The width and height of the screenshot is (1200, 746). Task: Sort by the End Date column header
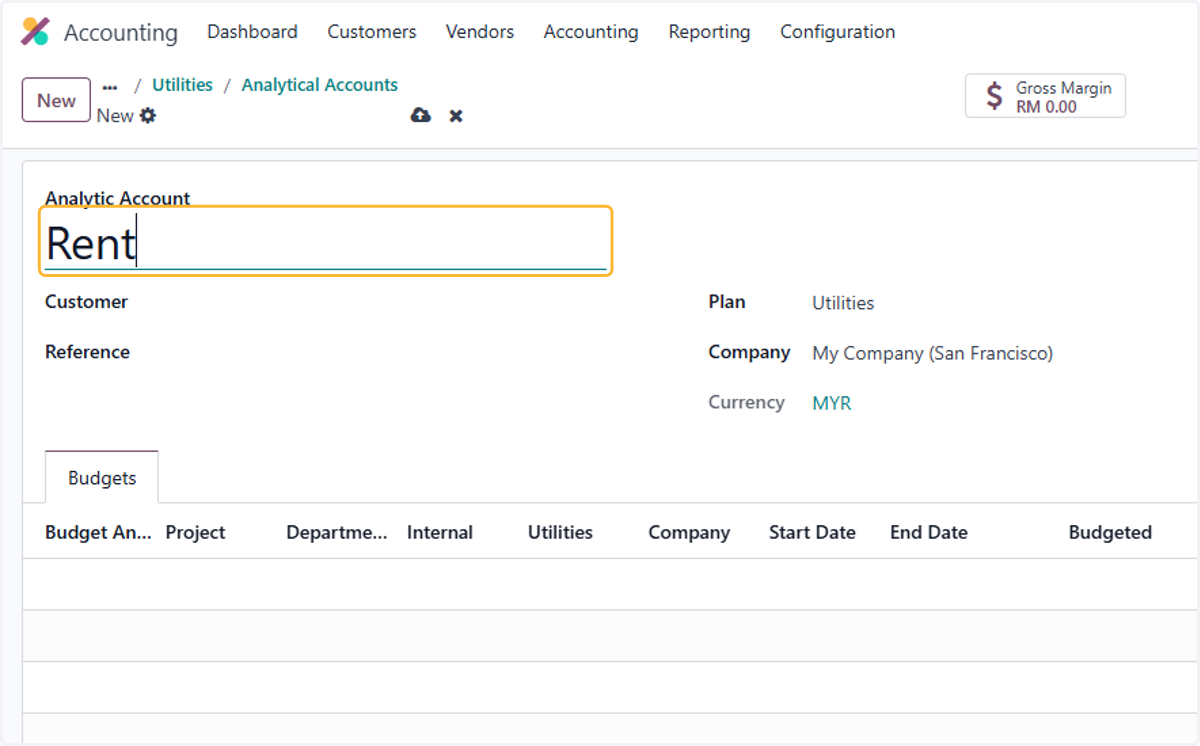click(929, 532)
